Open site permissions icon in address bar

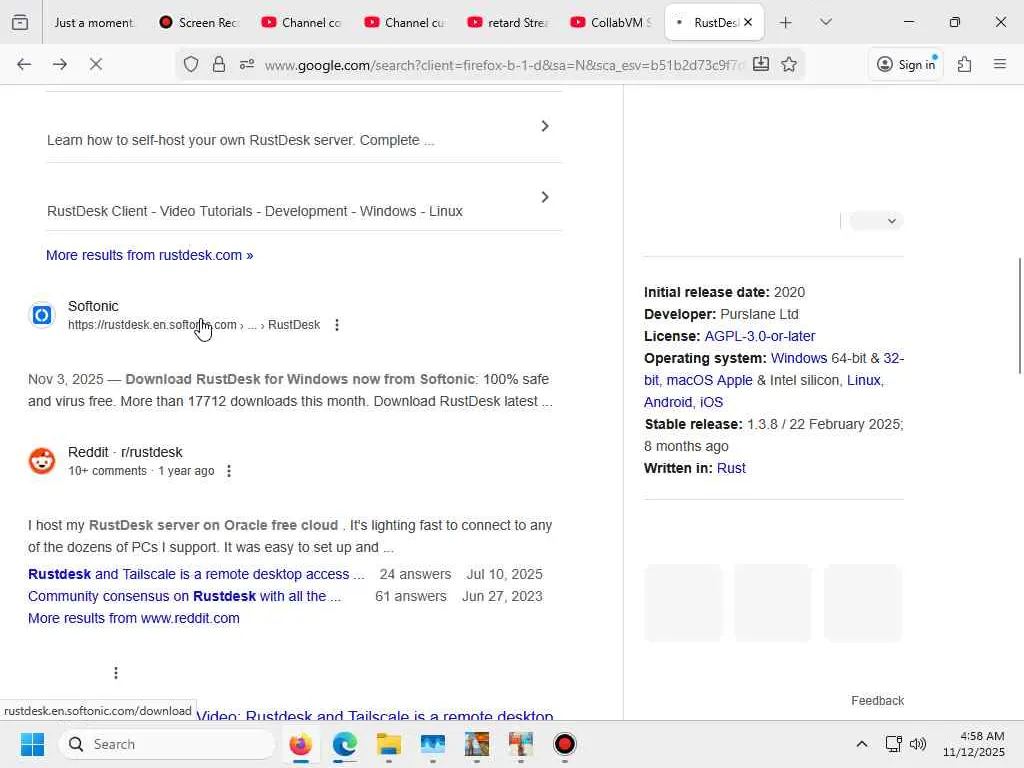[247, 64]
